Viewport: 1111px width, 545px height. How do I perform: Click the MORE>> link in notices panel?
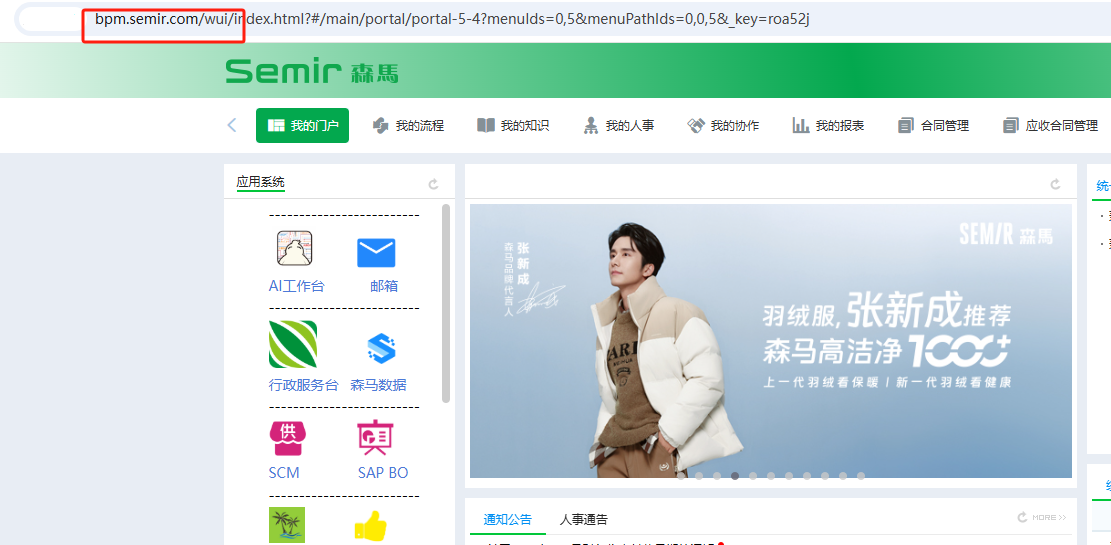[1049, 517]
